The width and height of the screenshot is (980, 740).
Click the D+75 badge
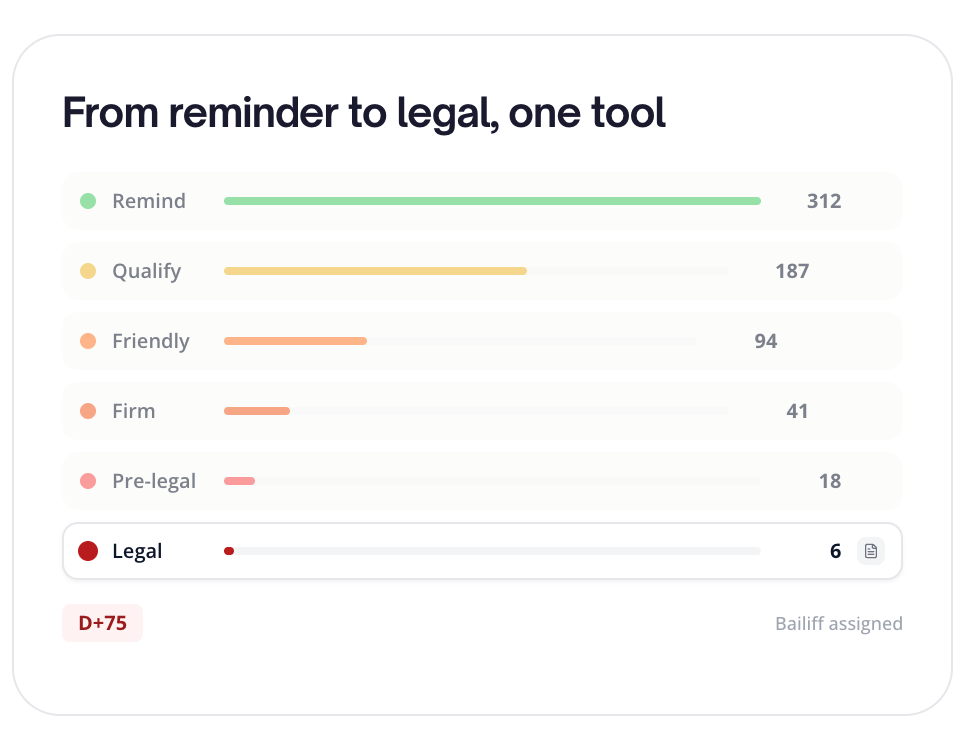102,623
